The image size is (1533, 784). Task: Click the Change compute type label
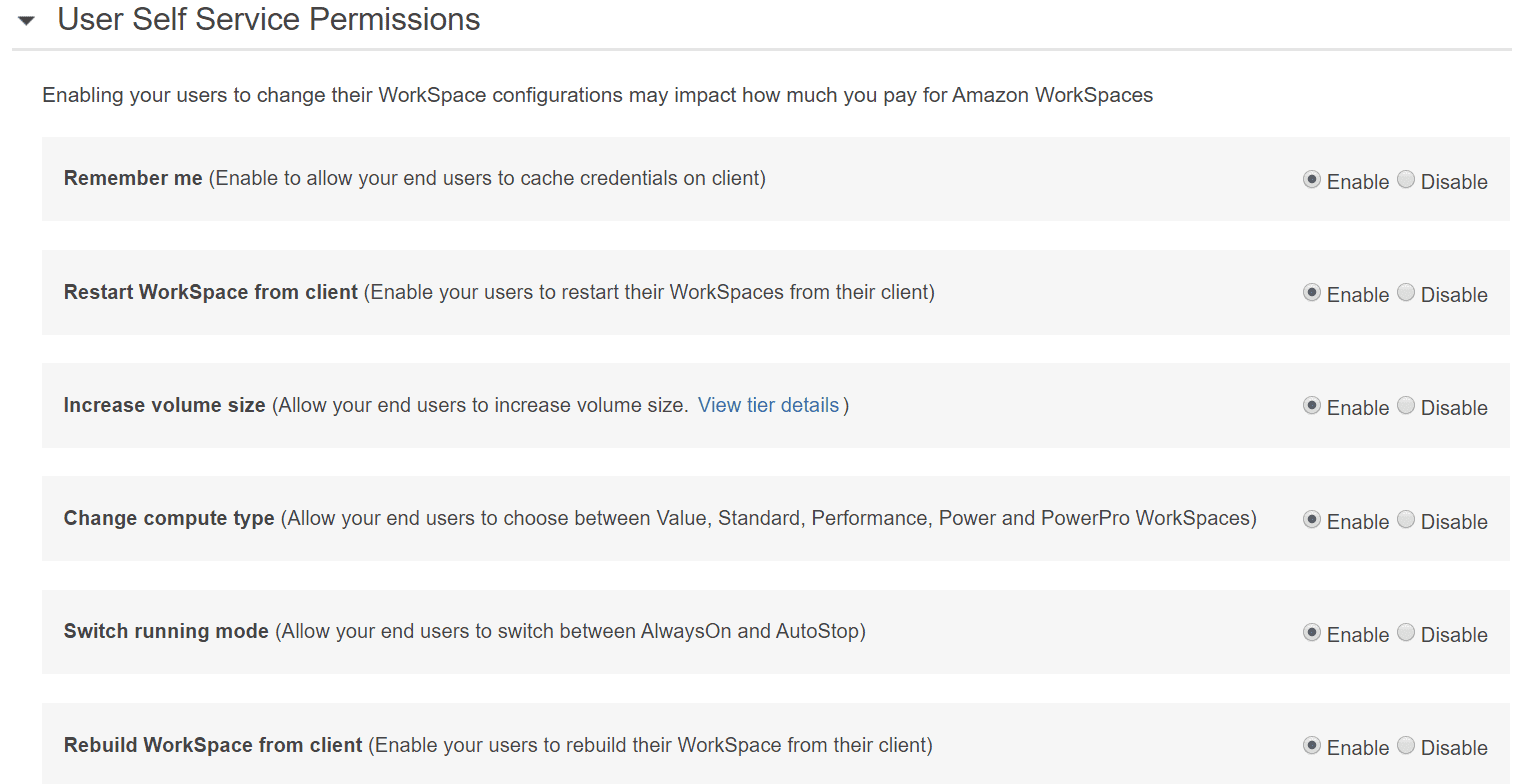(169, 518)
